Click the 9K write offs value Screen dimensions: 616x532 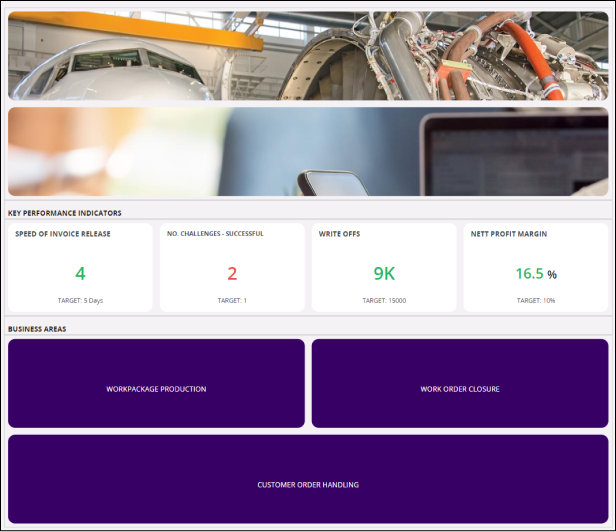(384, 274)
